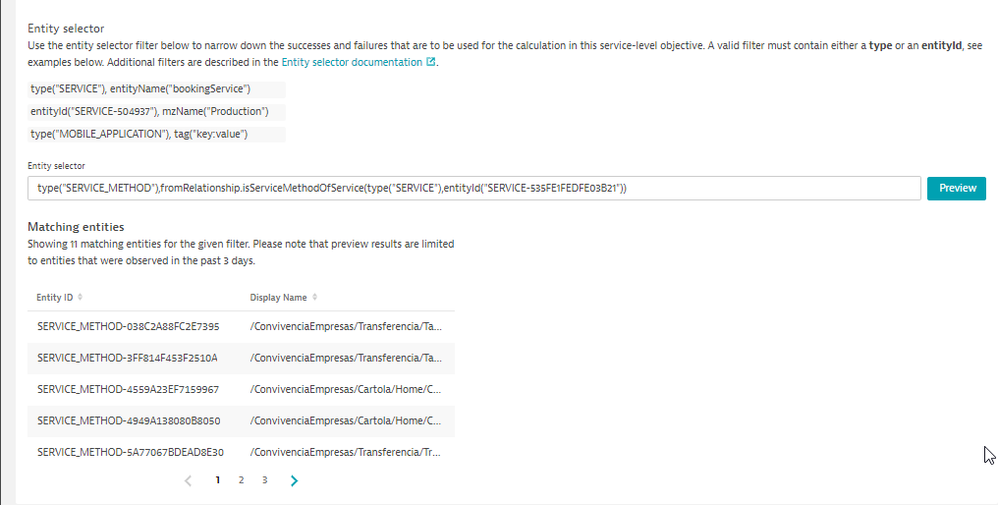This screenshot has height=505, width=998.
Task: Click the external link icon beside documentation
Action: [x=431, y=62]
